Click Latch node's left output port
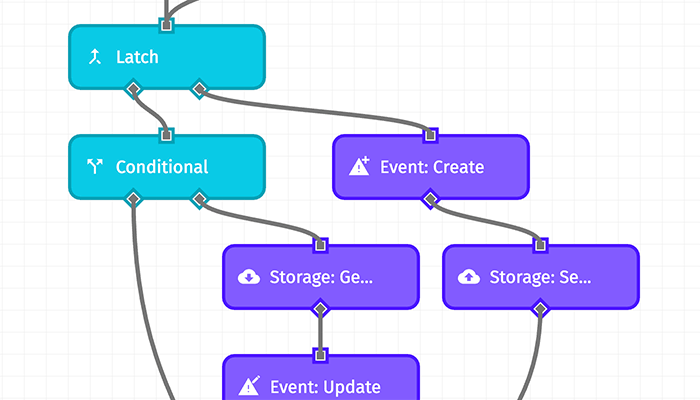Viewport: 700px width, 400px height. pos(133,90)
